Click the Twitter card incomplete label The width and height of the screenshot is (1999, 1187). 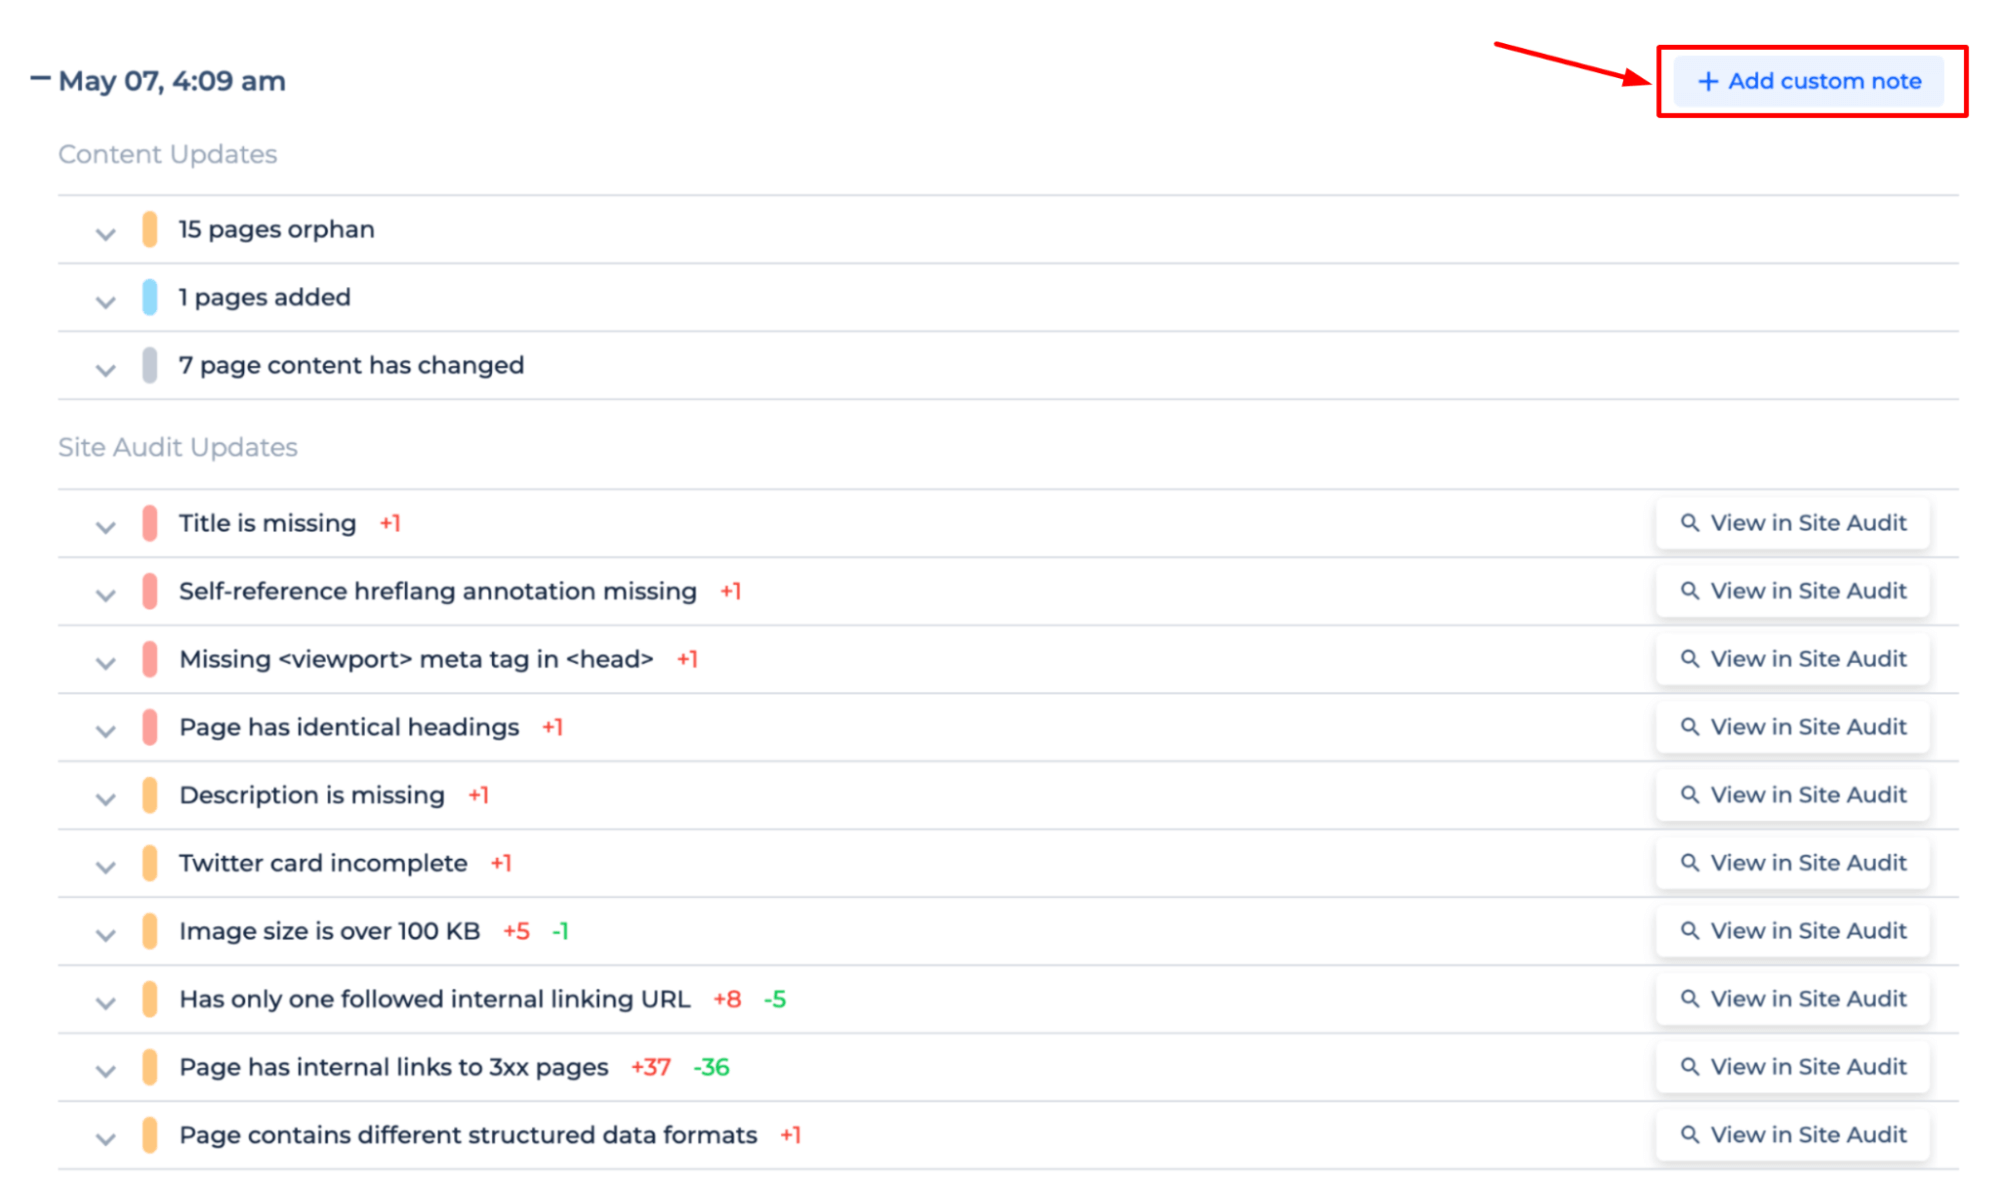pyautogui.click(x=323, y=863)
